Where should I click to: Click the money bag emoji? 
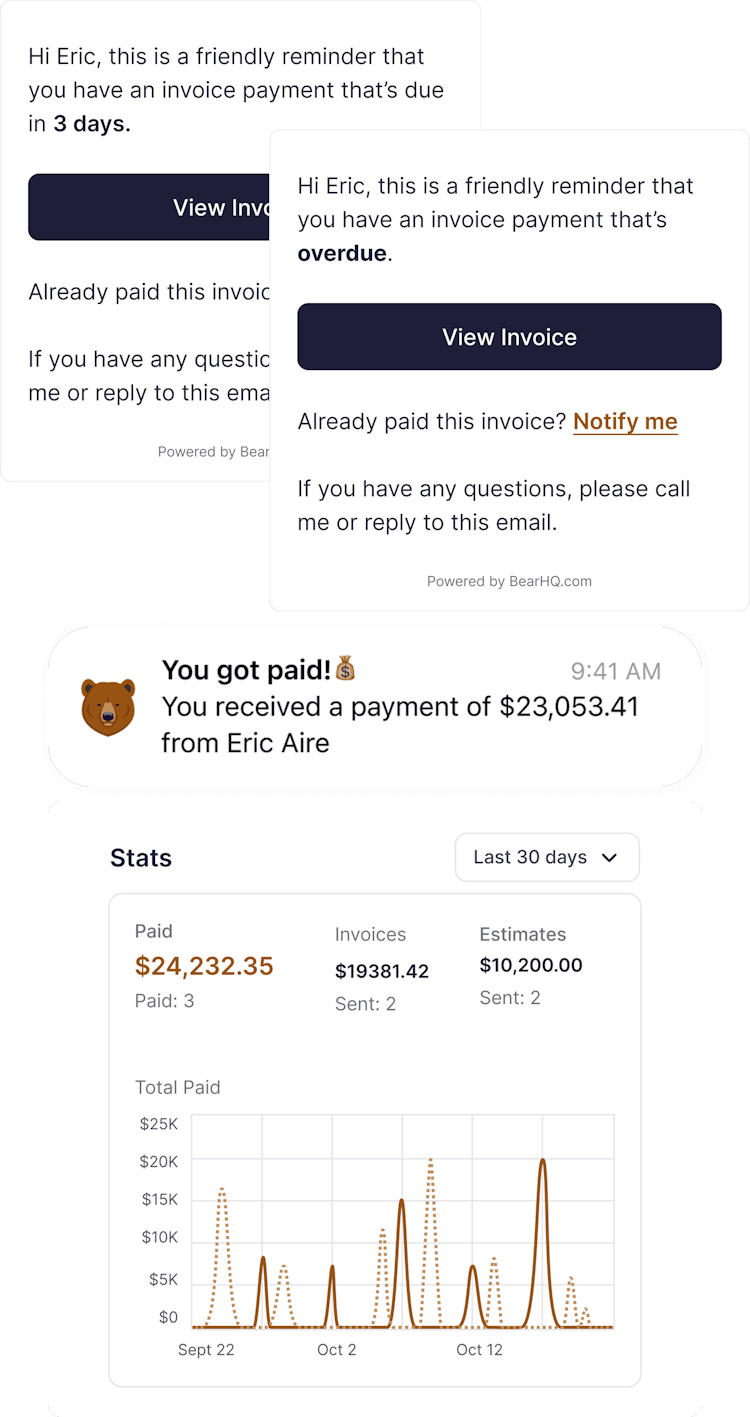click(345, 669)
